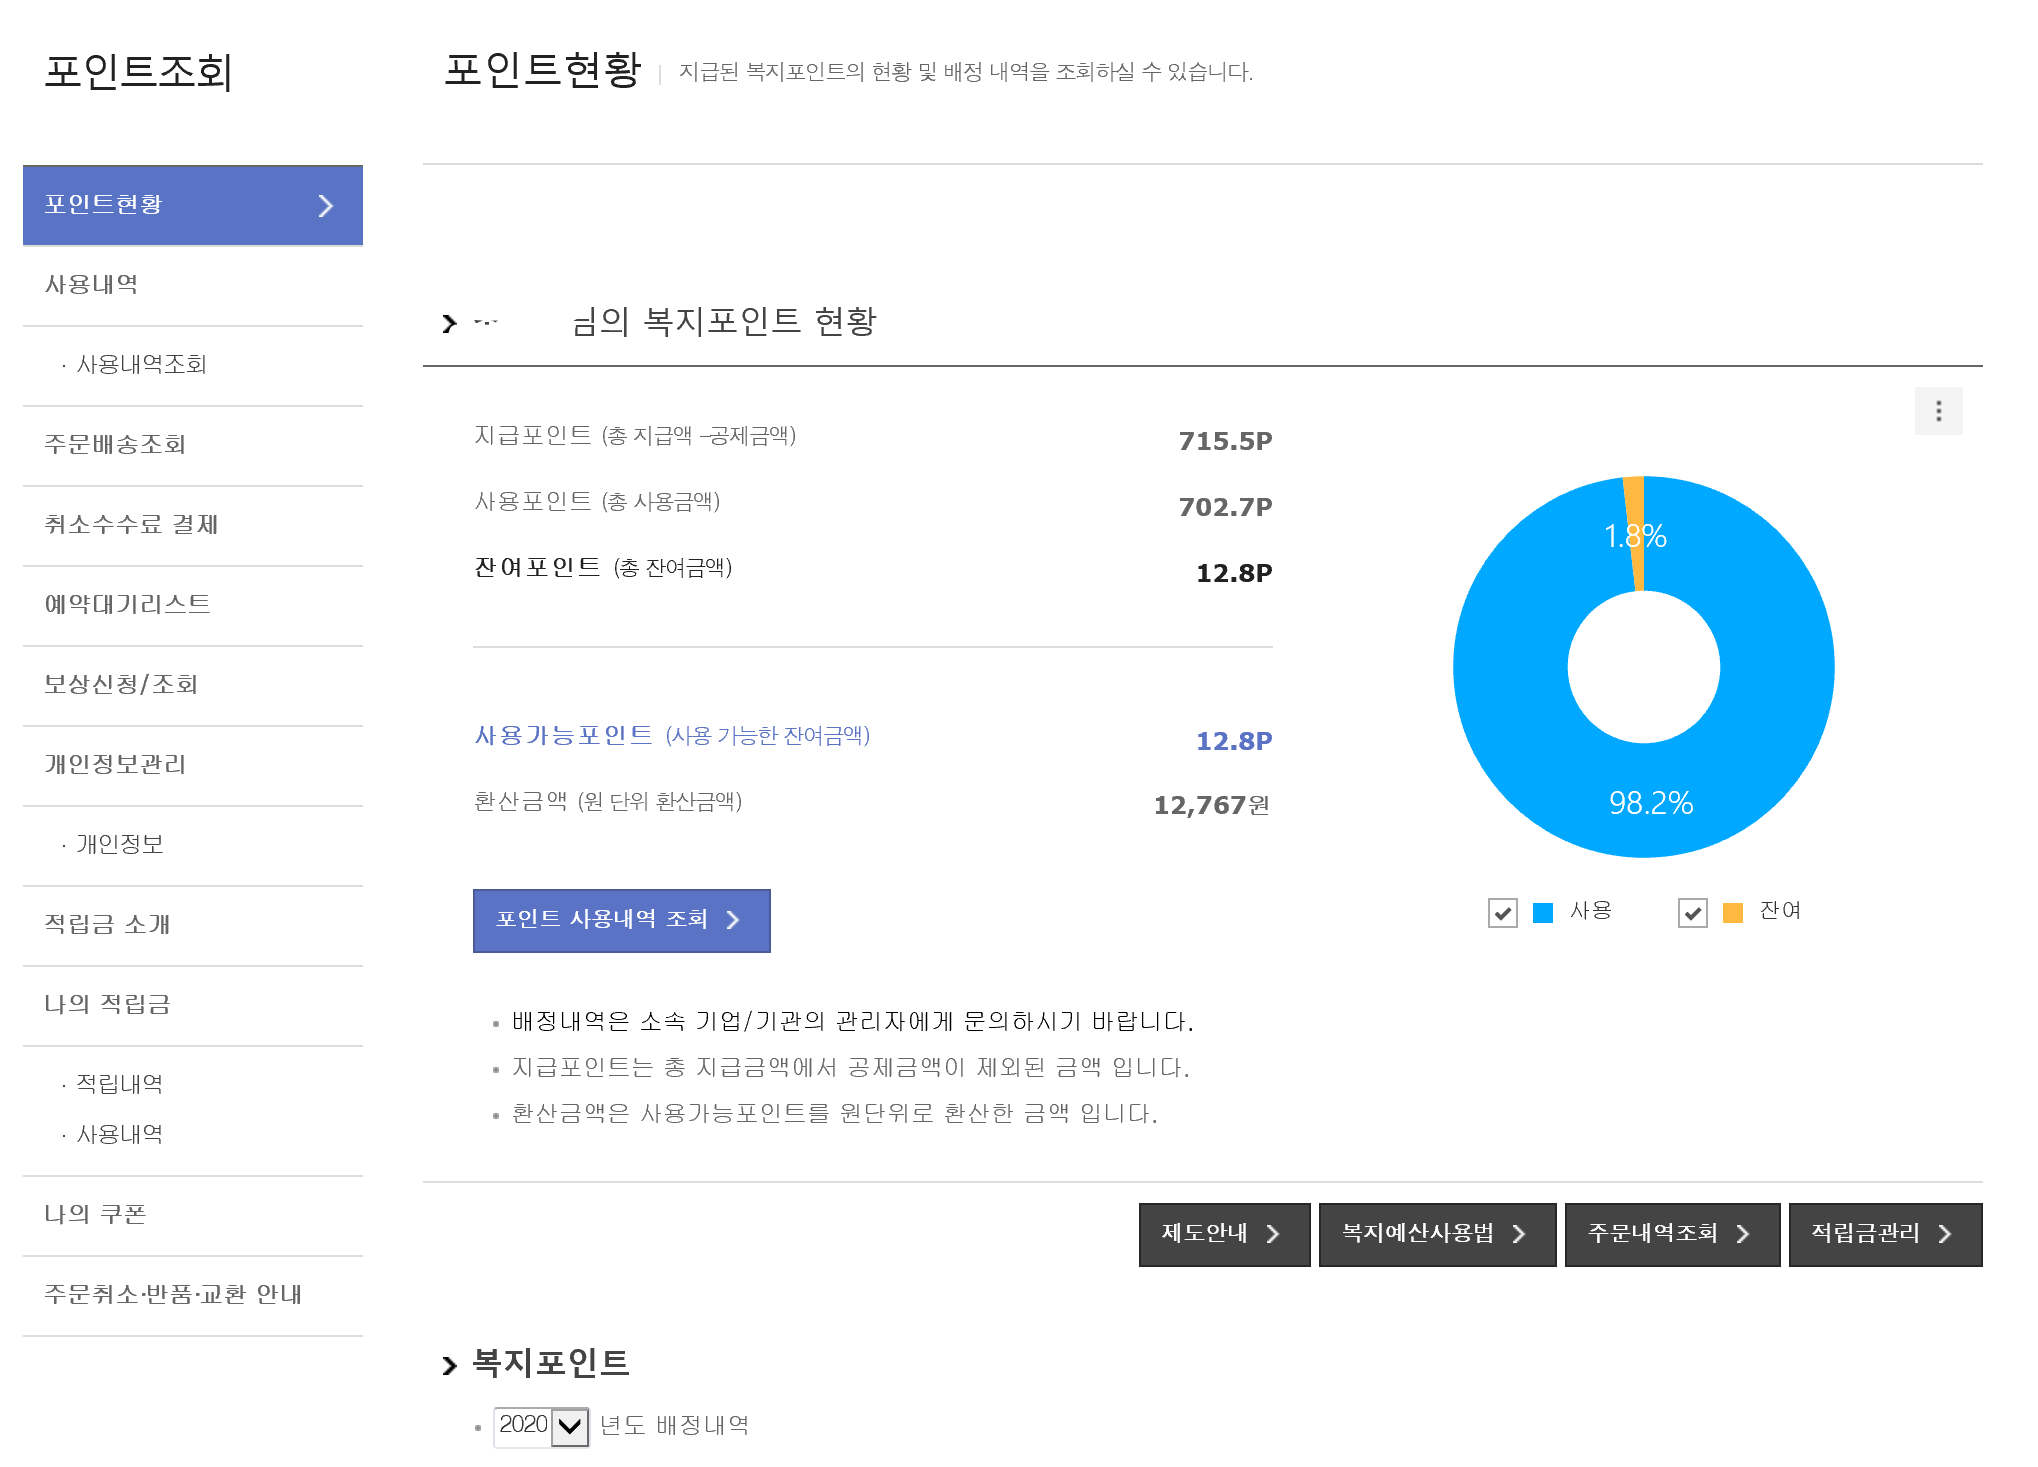Click the arrow icon on 제도안내 button
Image resolution: width=2038 pixels, height=1467 pixels.
point(1272,1234)
